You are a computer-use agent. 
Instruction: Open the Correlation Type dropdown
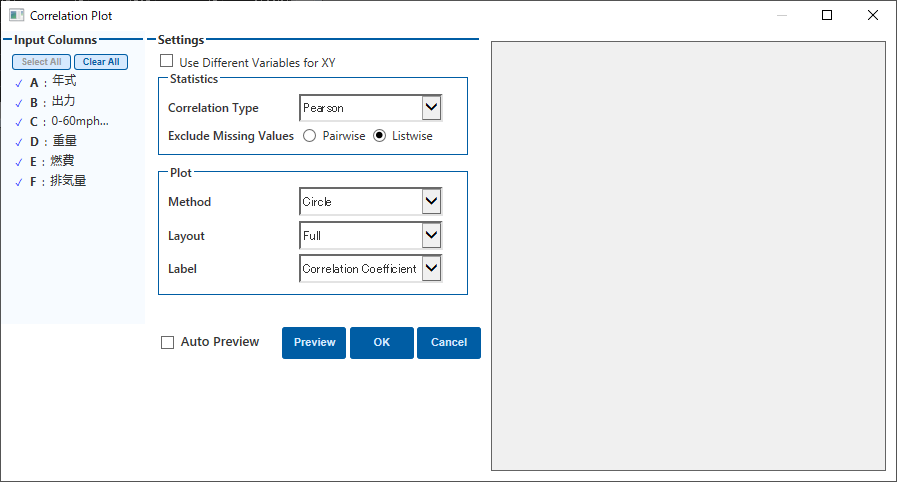[431, 107]
